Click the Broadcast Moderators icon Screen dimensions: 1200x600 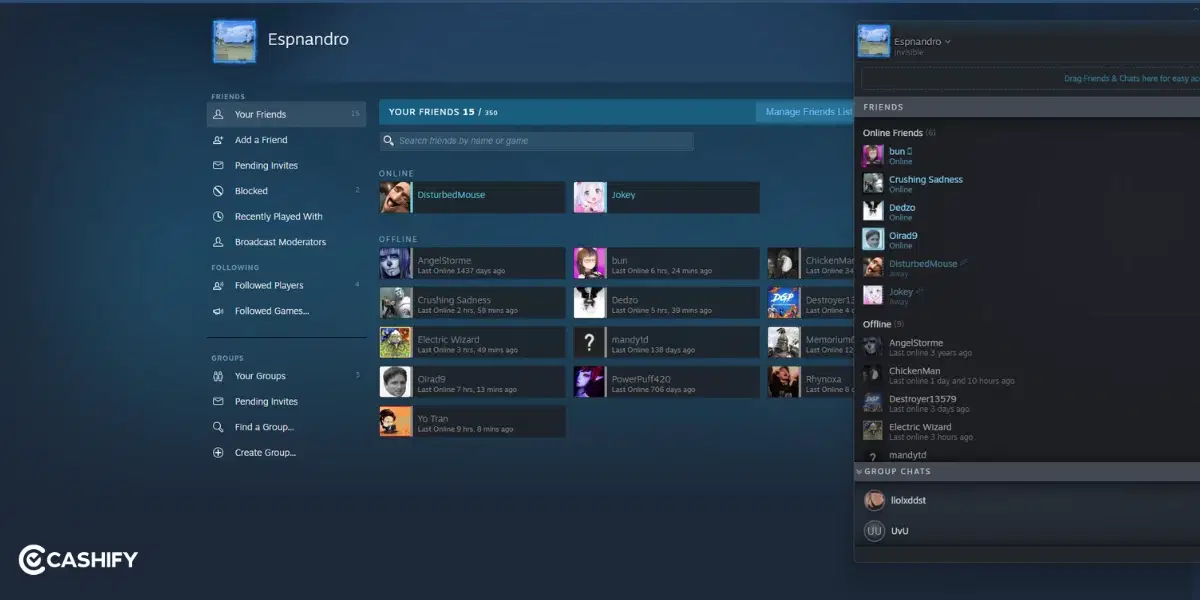pyautogui.click(x=218, y=242)
